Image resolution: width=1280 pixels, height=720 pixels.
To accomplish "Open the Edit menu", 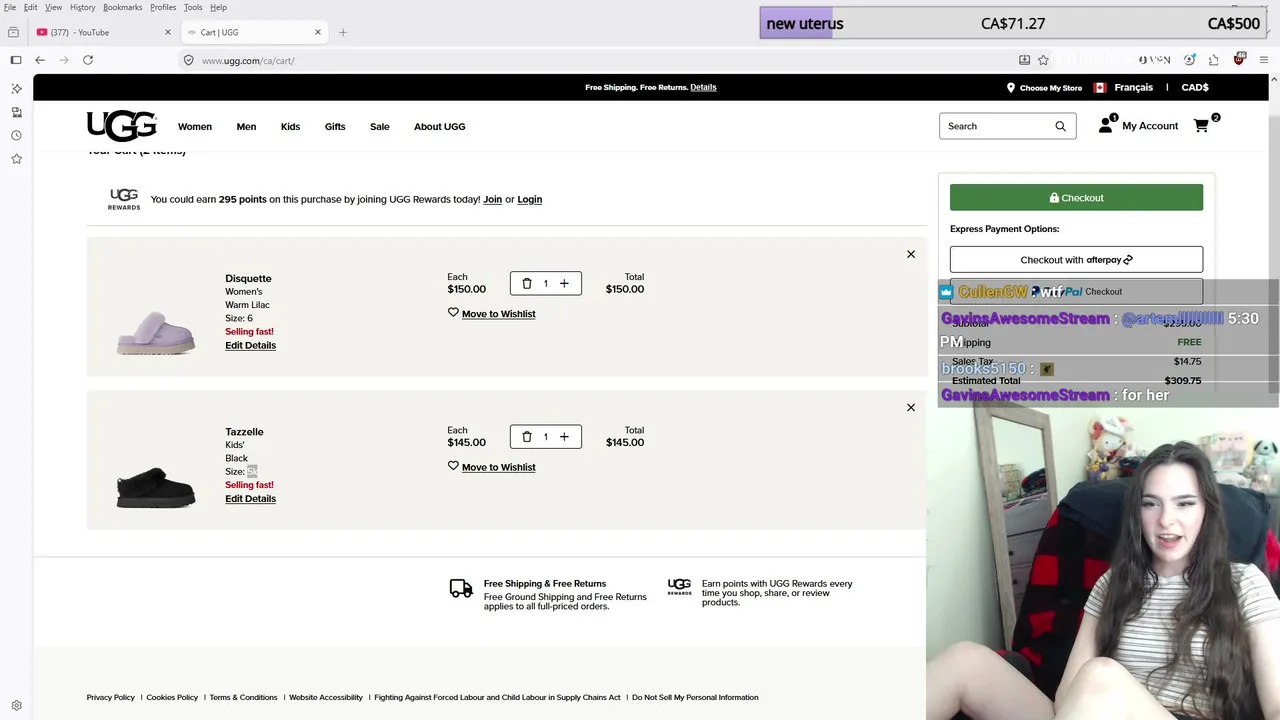I will click(31, 7).
